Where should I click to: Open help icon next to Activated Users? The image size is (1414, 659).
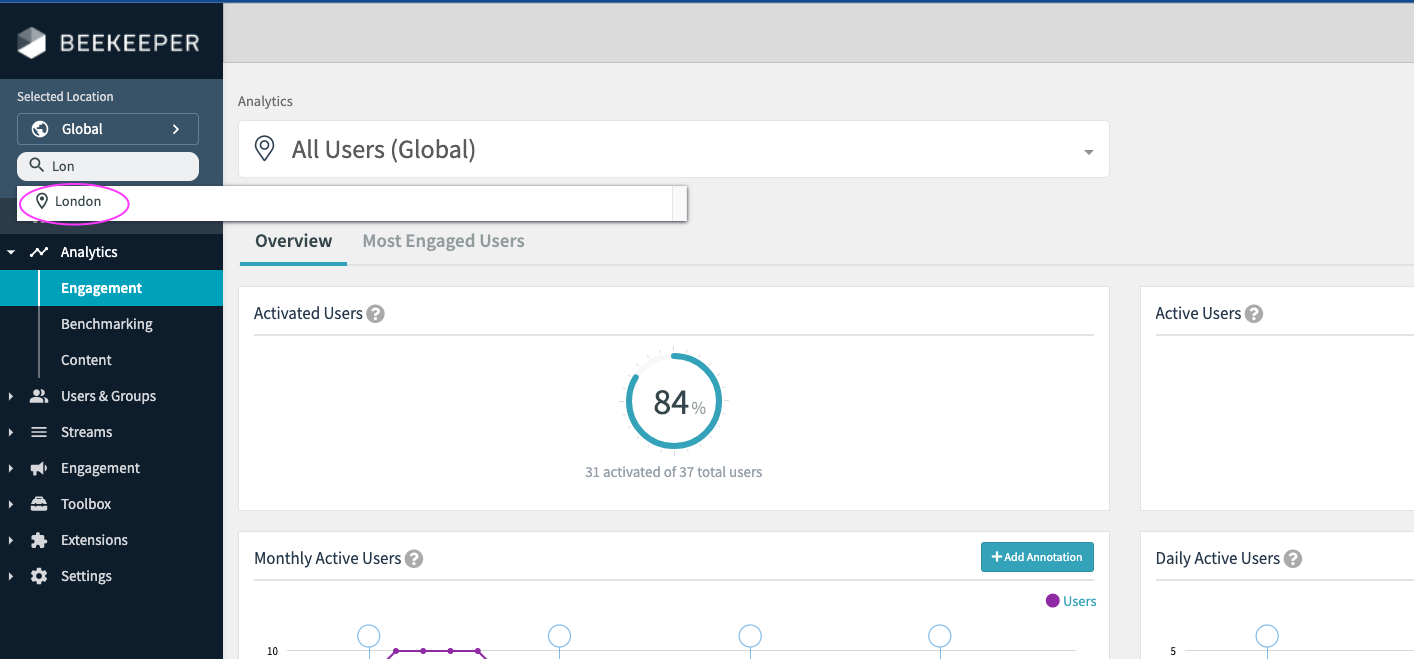(x=375, y=314)
